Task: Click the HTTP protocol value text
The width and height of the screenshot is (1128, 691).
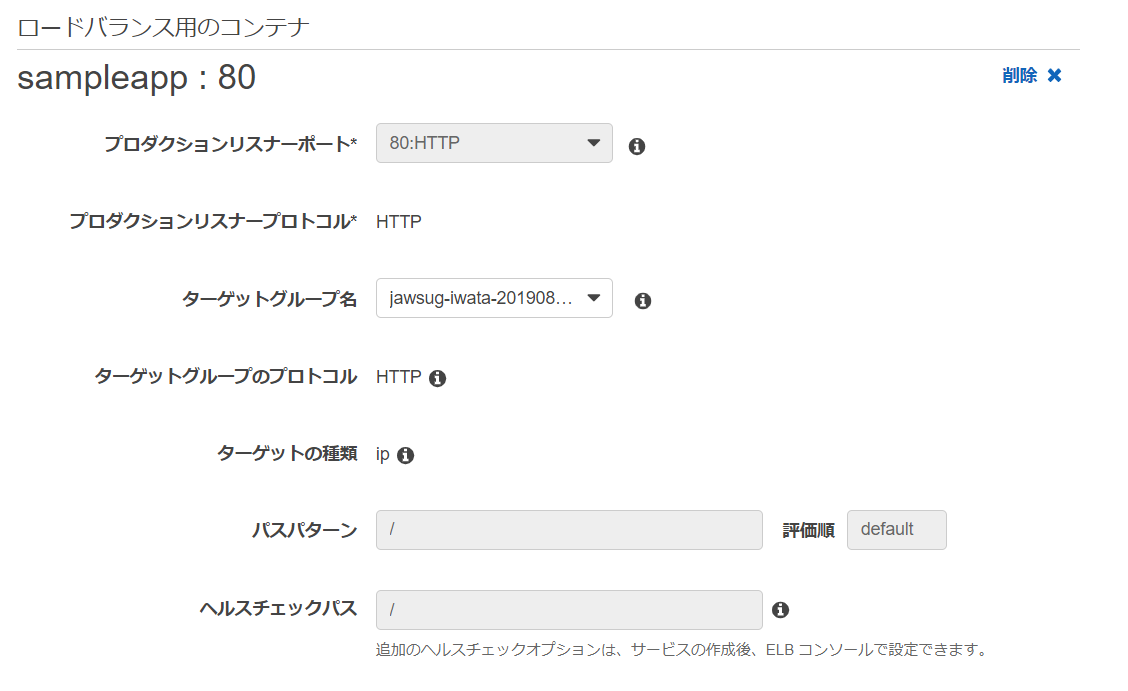Action: coord(399,221)
